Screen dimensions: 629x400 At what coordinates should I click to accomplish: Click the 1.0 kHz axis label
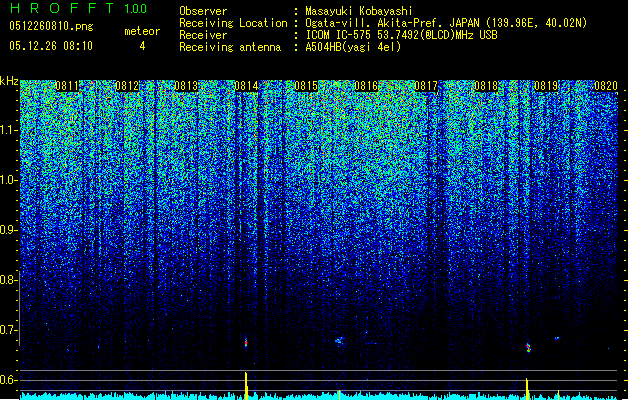point(8,180)
